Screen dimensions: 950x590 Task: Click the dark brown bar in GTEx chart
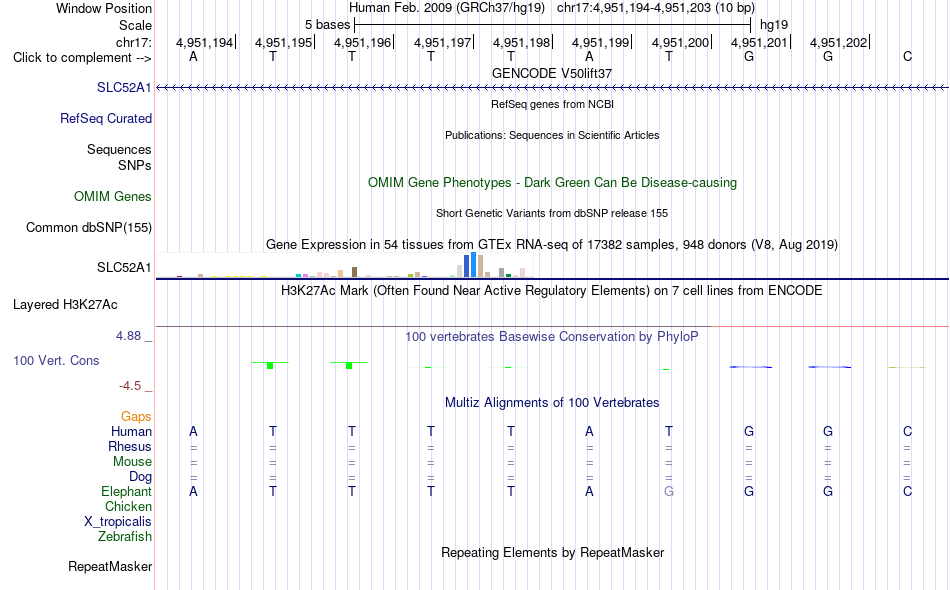(354, 272)
